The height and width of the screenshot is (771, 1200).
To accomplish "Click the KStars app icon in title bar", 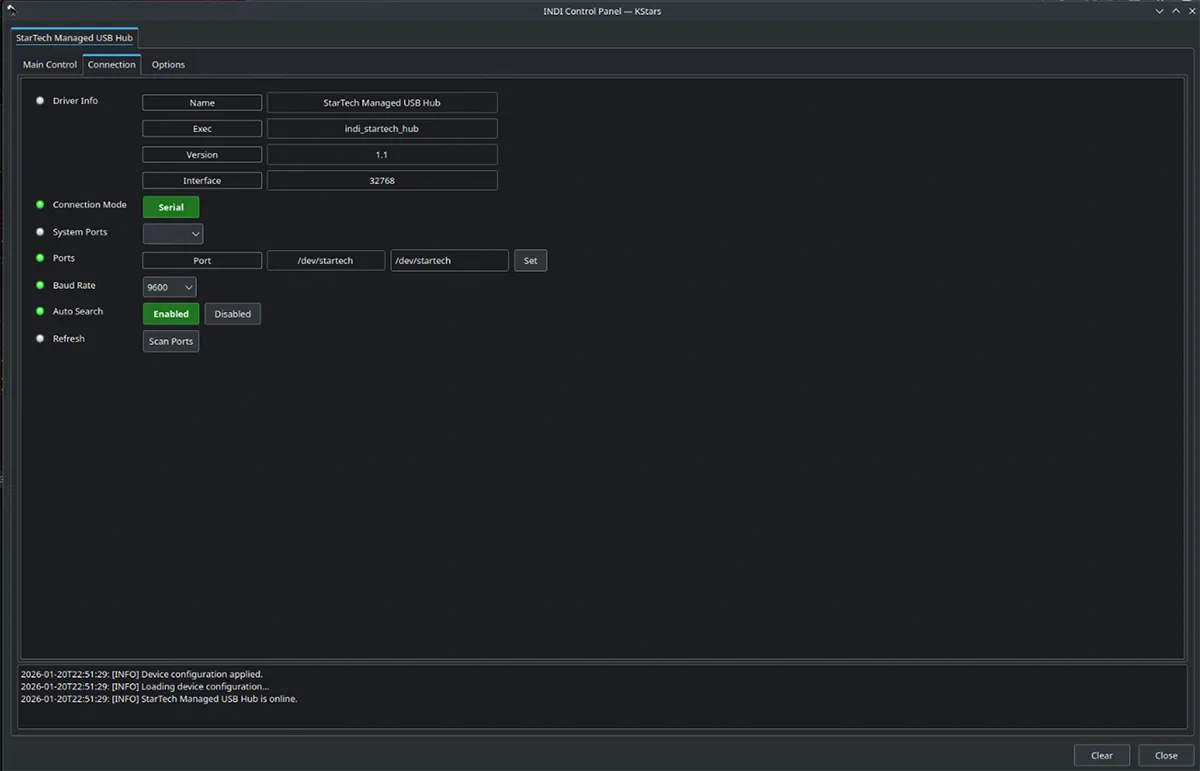I will coord(12,11).
